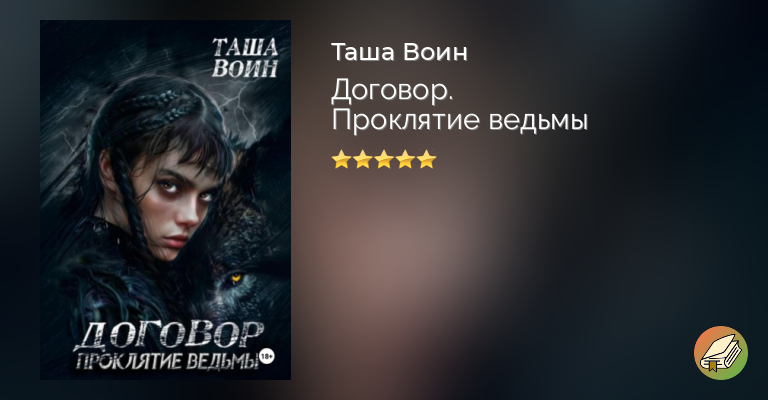The height and width of the screenshot is (400, 768).
Task: Click the woman's face on the cover
Action: [x=169, y=196]
